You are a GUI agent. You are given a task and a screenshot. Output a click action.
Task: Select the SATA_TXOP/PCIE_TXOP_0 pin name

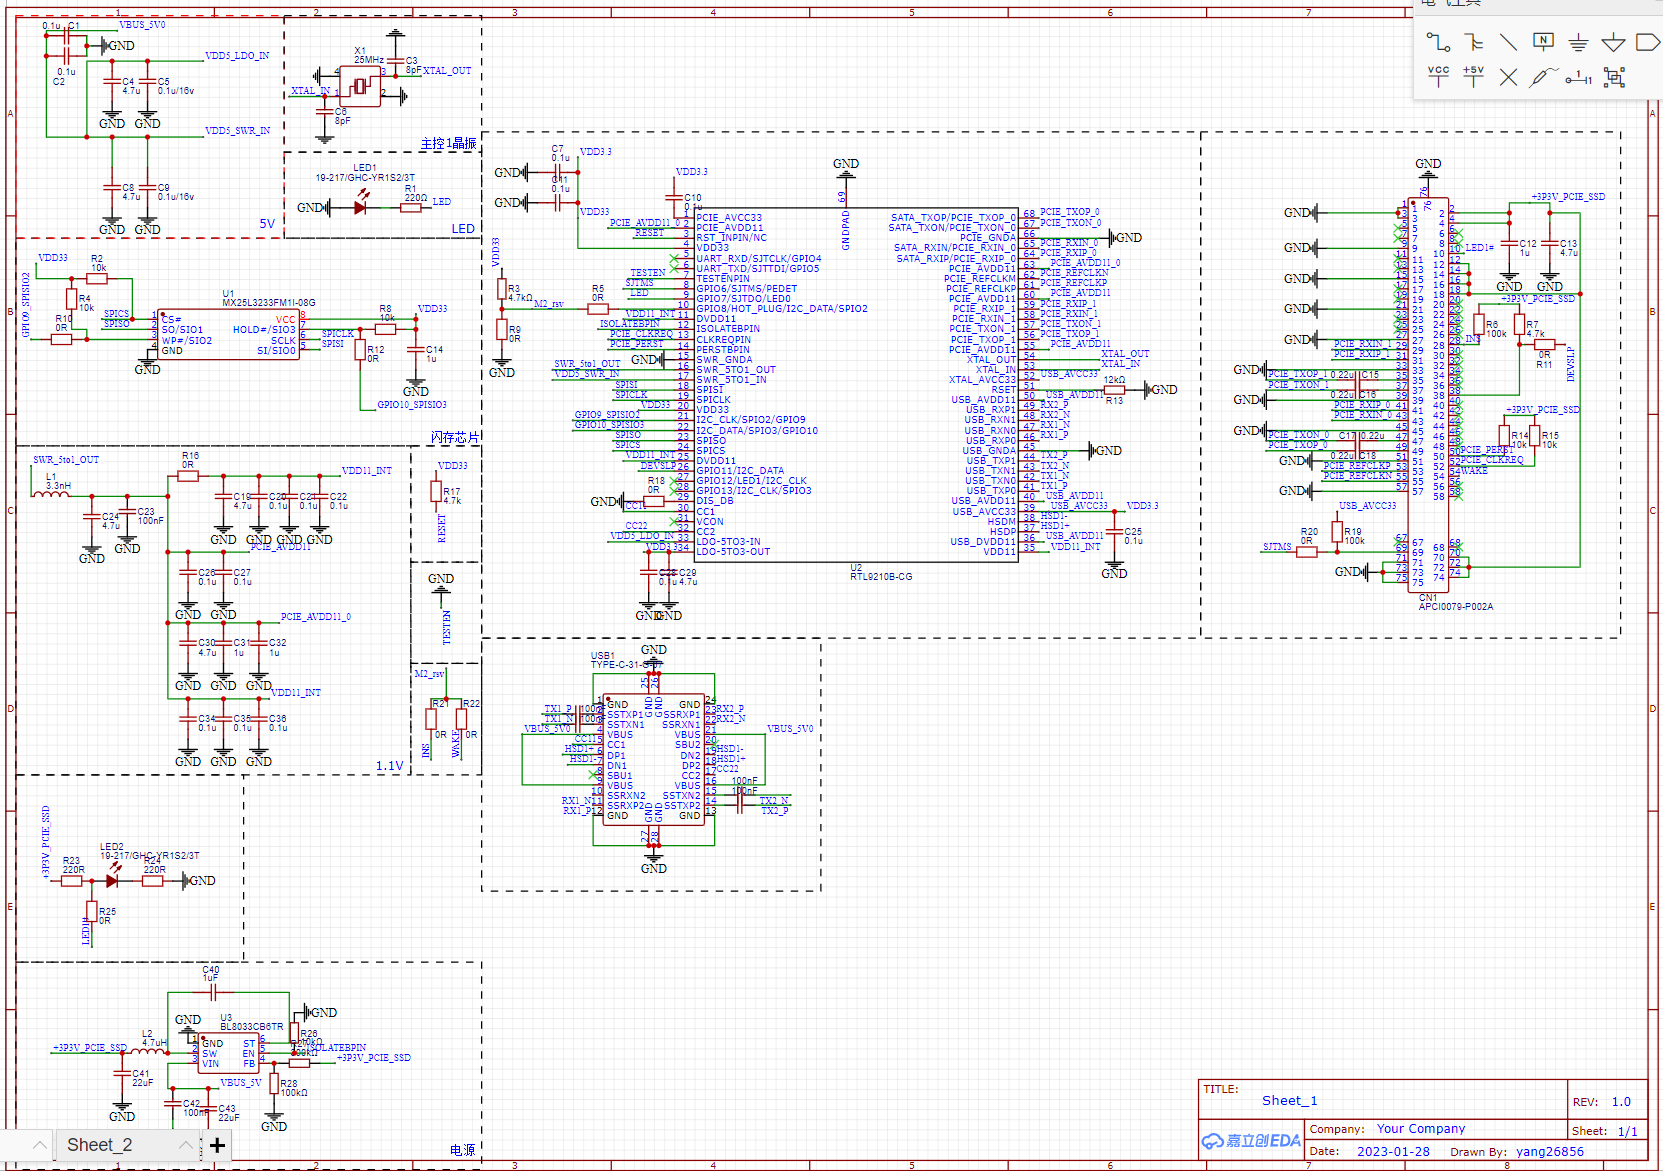click(x=953, y=217)
